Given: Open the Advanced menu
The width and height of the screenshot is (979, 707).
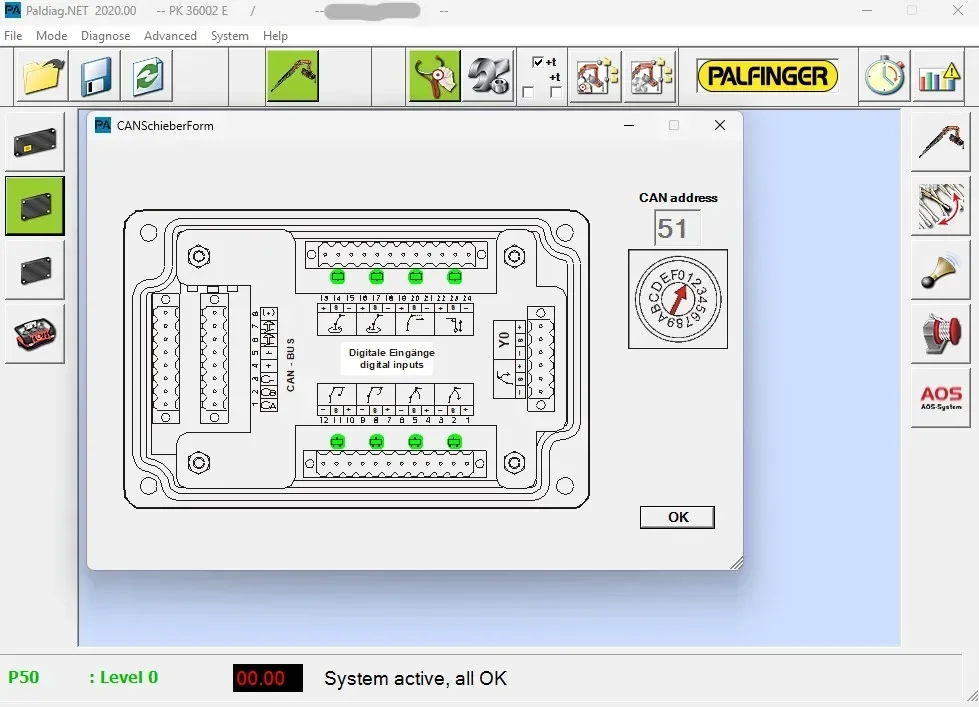Looking at the screenshot, I should click(170, 36).
